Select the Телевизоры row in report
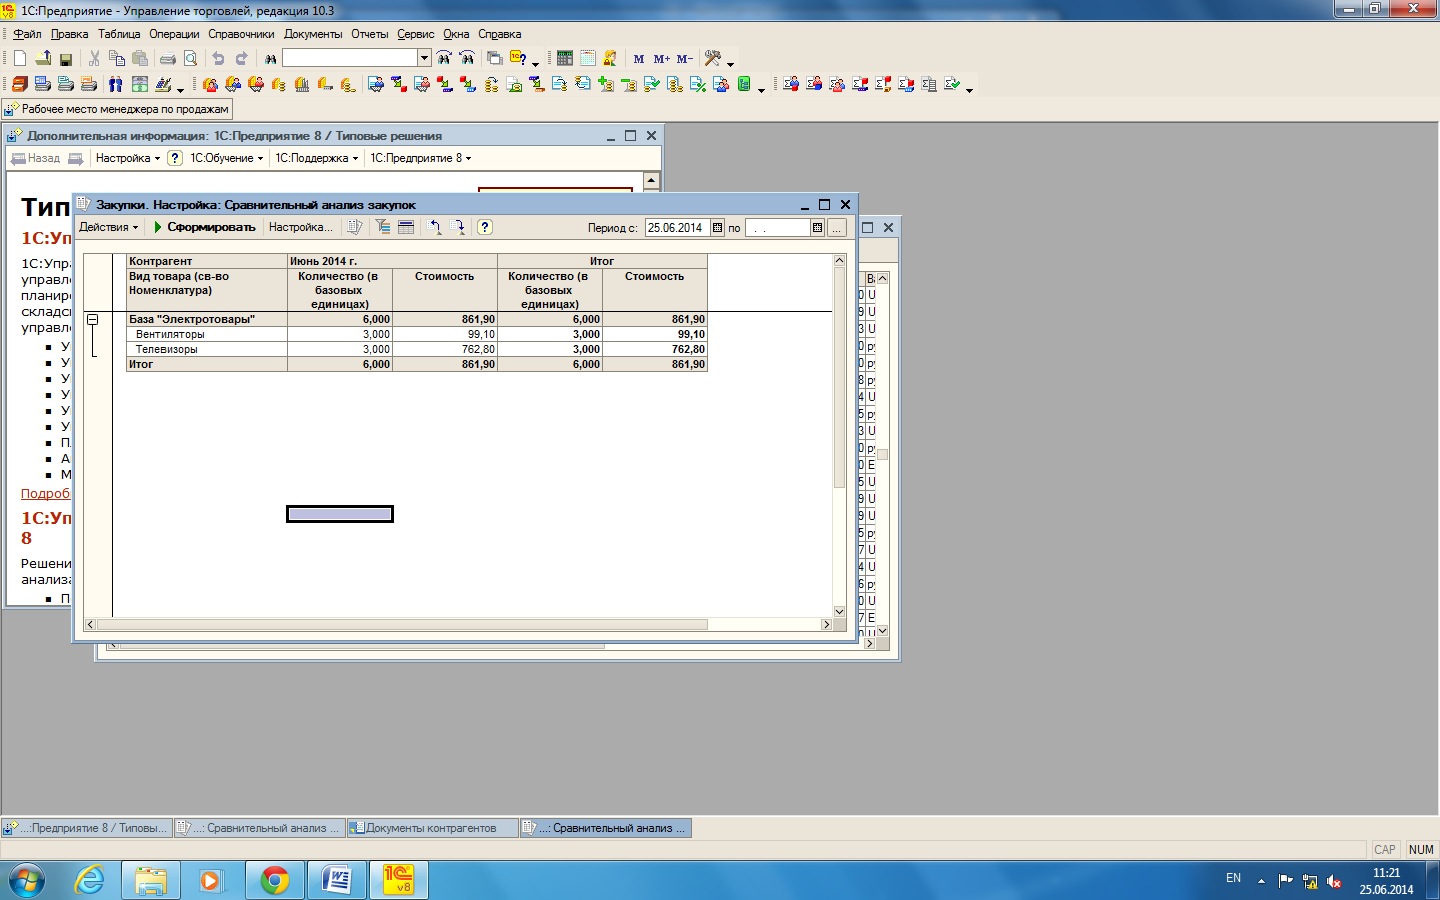This screenshot has height=900, width=1440. point(416,349)
